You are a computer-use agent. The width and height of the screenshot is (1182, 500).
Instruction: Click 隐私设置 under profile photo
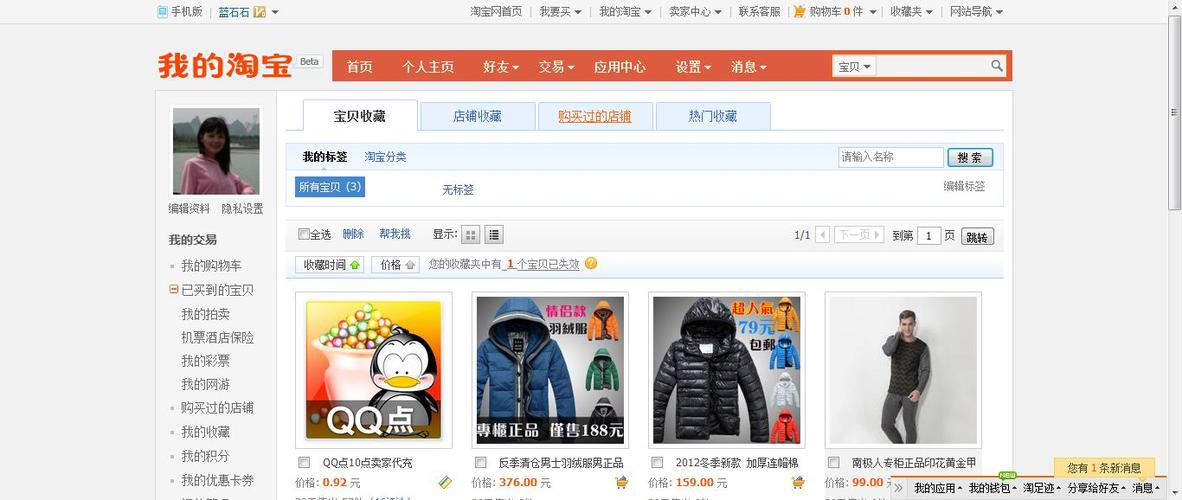click(242, 208)
